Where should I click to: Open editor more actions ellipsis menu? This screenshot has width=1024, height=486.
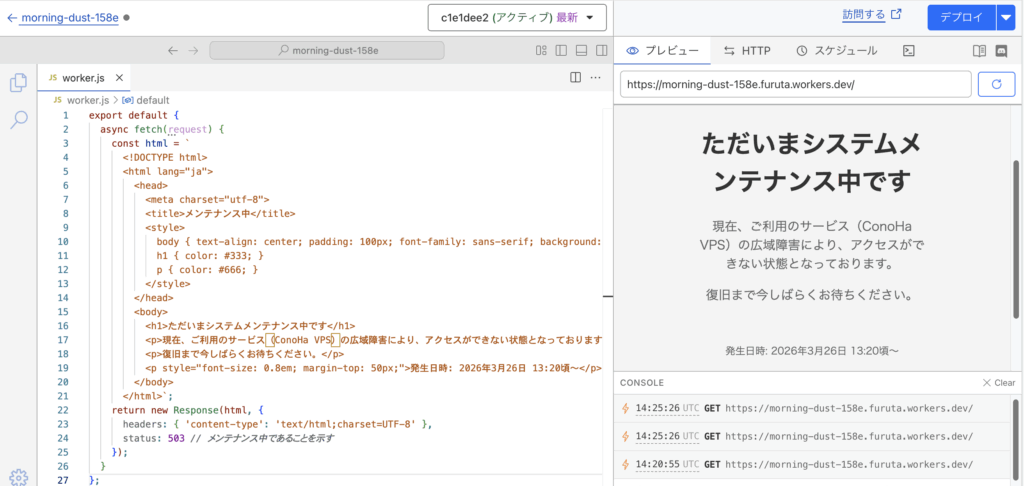coord(597,77)
